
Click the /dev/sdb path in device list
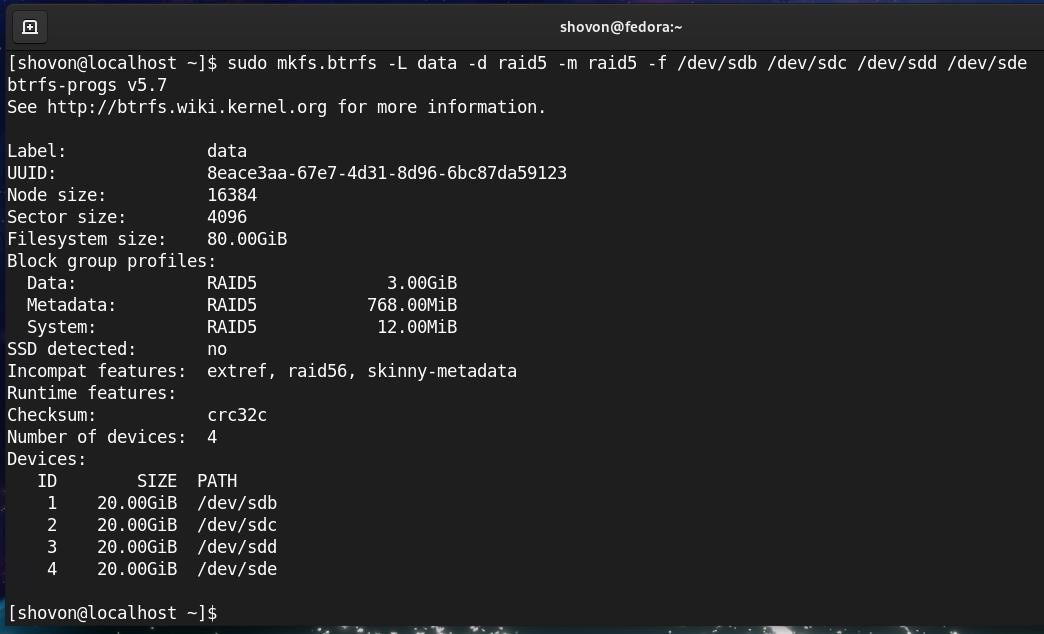coord(237,503)
